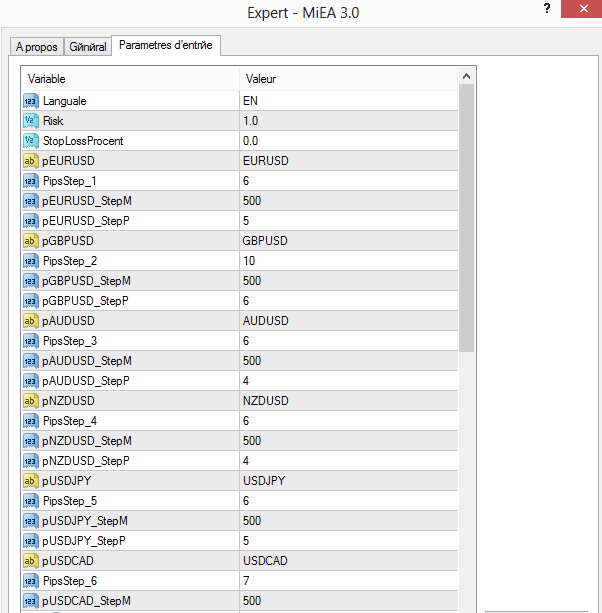Select the Parametres d'entrée tab

[x=165, y=46]
